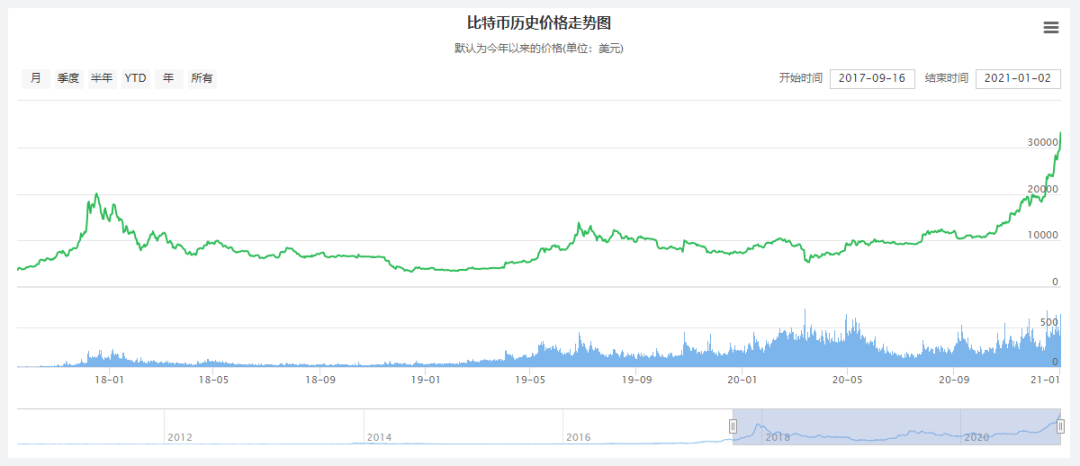1080x466 pixels.
Task: Click the 开始时间 label
Action: [800, 78]
